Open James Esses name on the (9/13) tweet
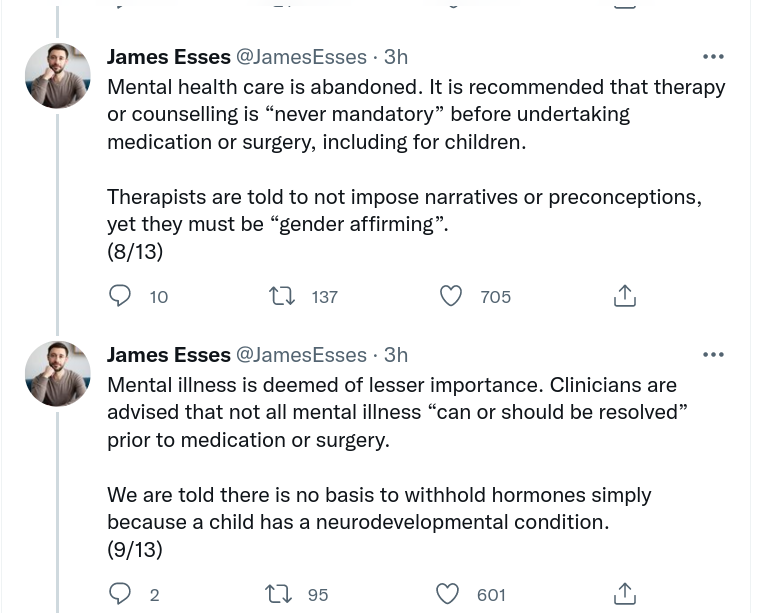Image resolution: width=764 pixels, height=613 pixels. pyautogui.click(x=168, y=355)
